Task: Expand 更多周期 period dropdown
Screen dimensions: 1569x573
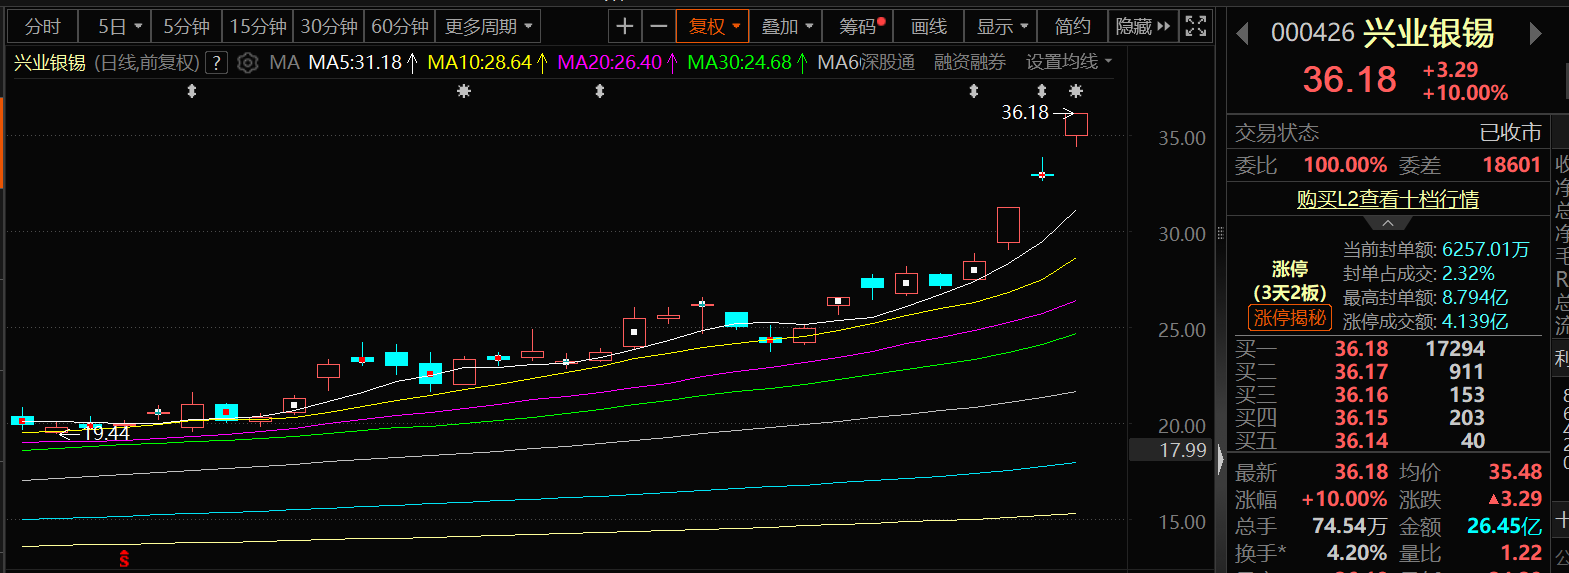Action: [488, 26]
